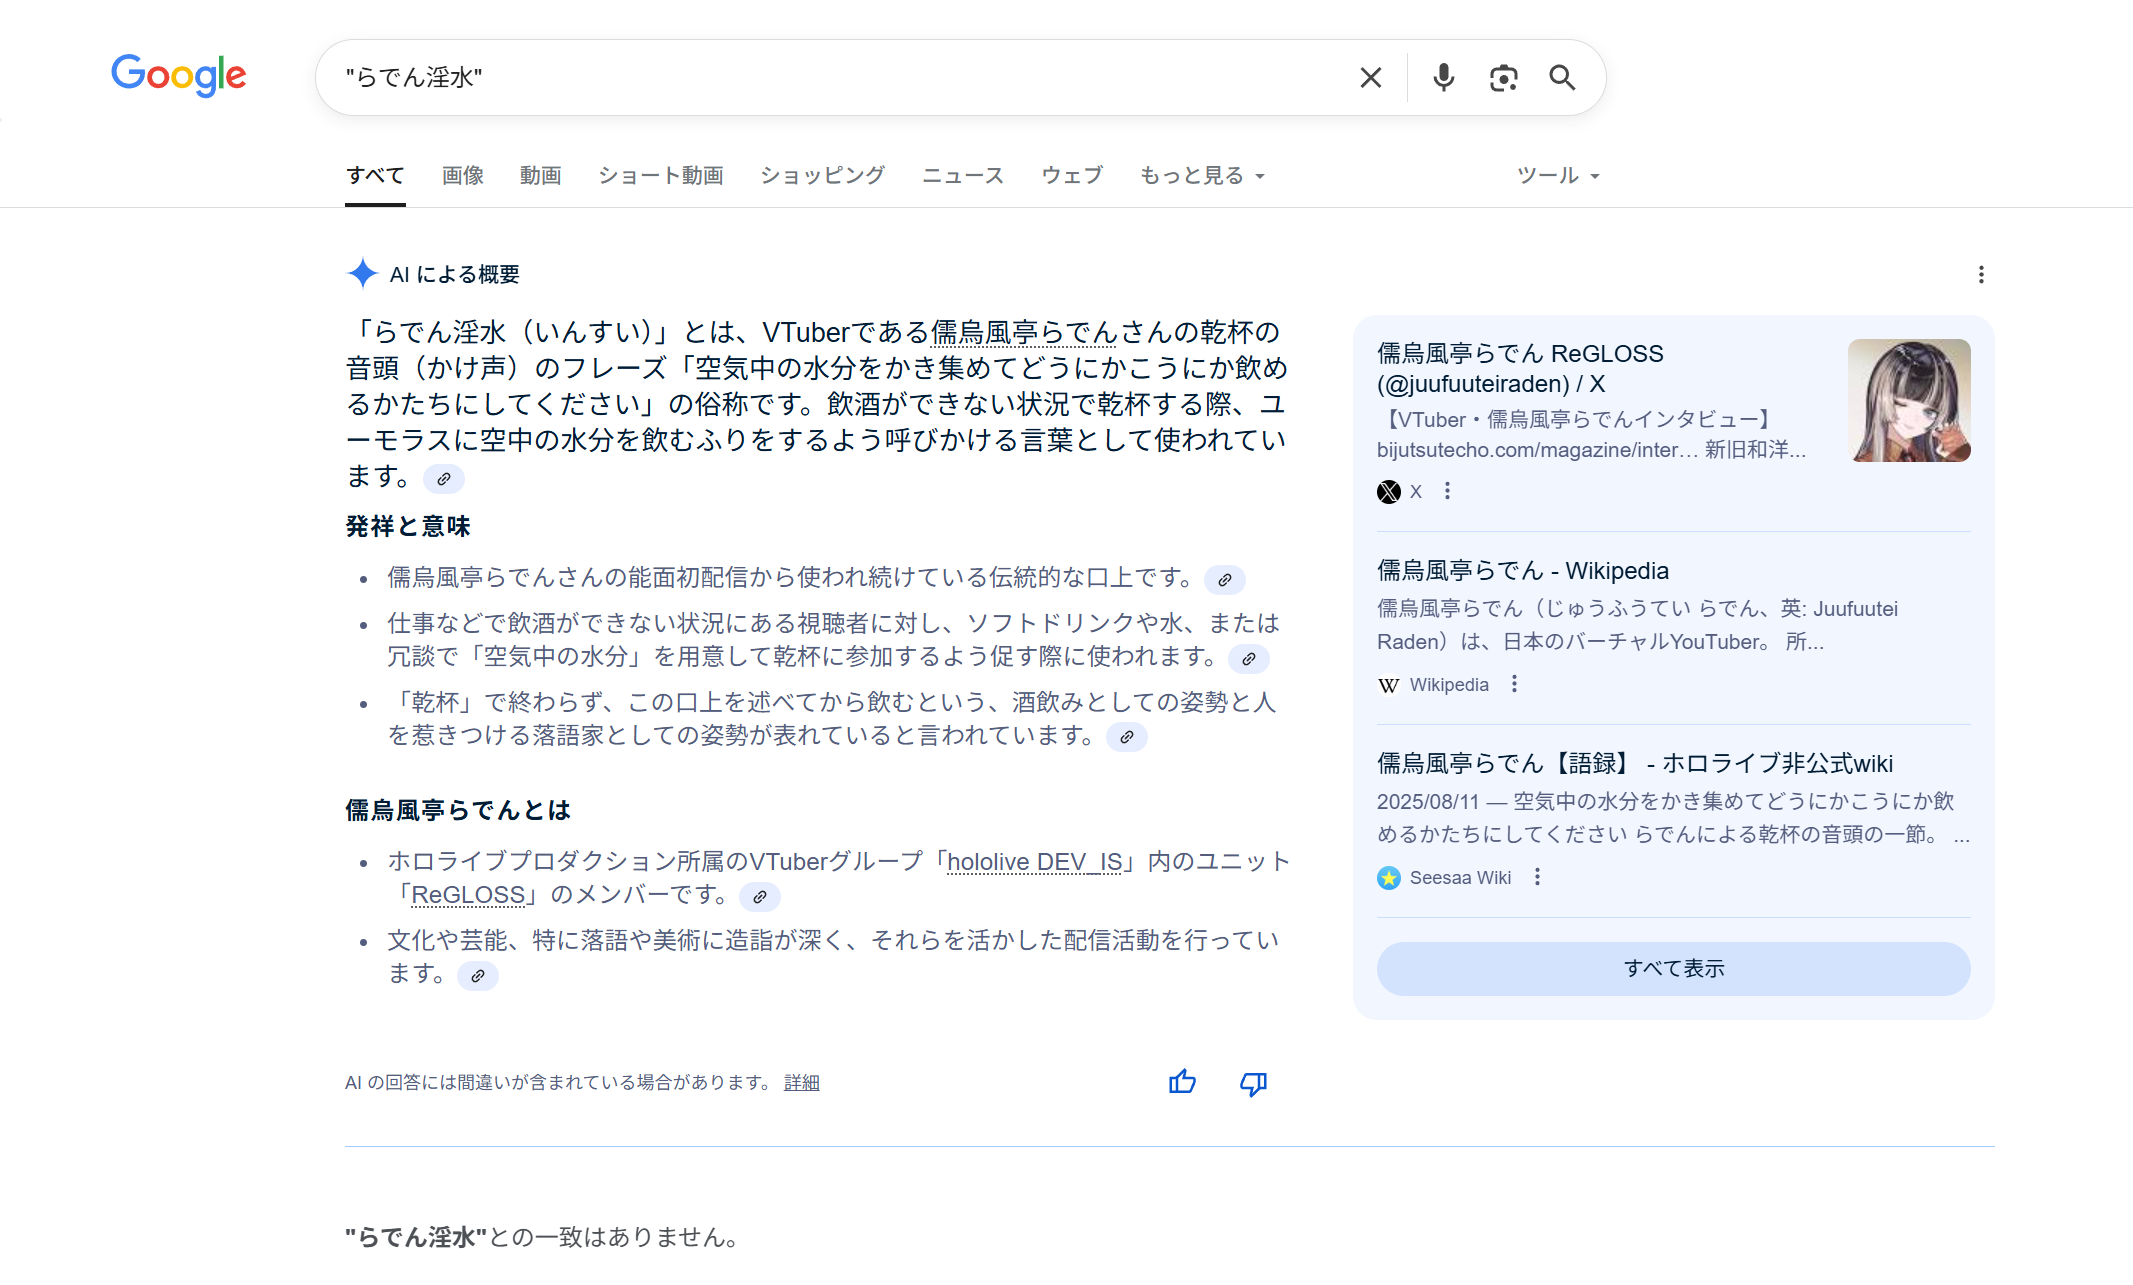Viewport: 2133px width, 1285px height.
Task: Select the すべて tab
Action: pyautogui.click(x=375, y=176)
